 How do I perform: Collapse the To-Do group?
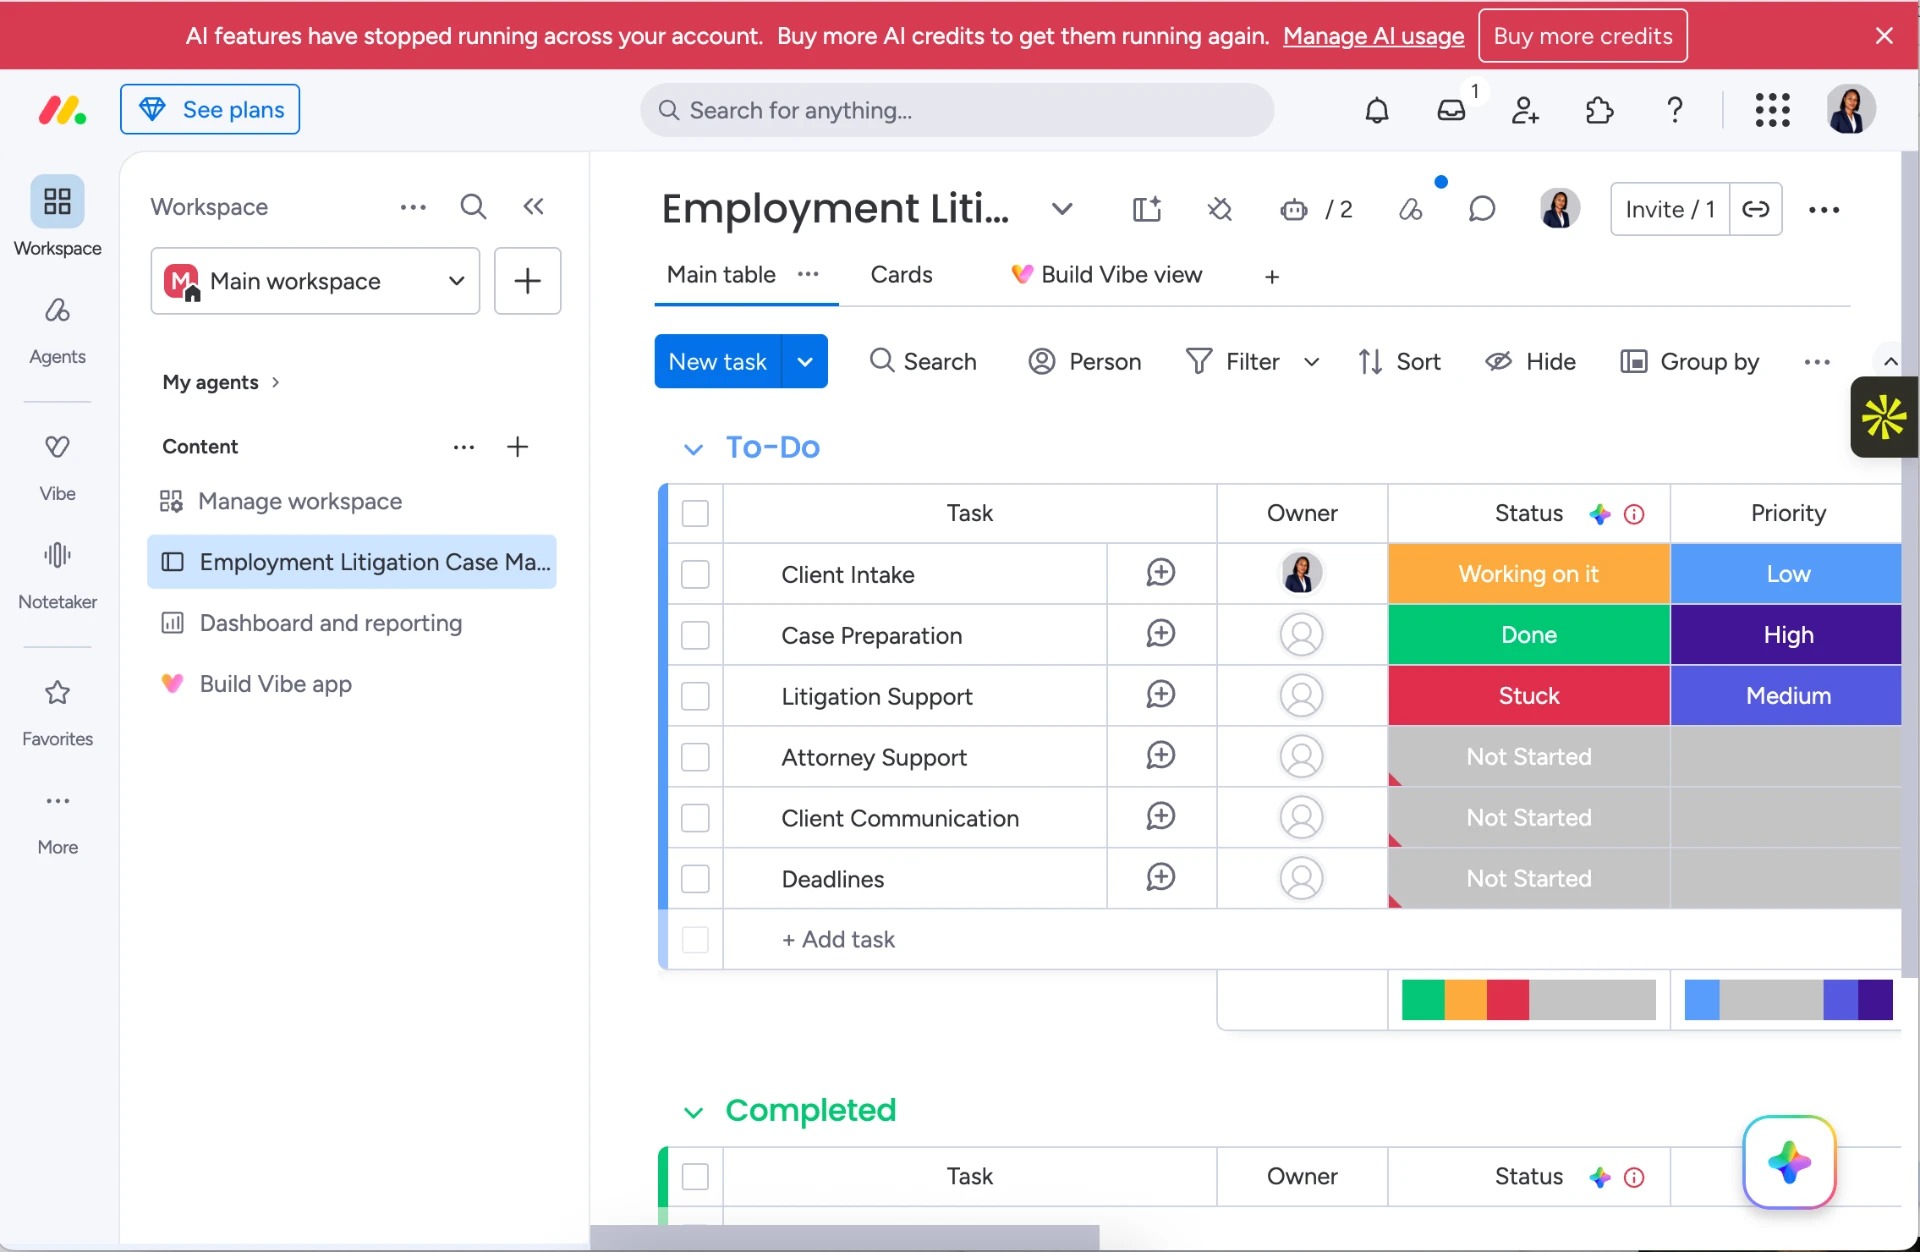click(693, 449)
